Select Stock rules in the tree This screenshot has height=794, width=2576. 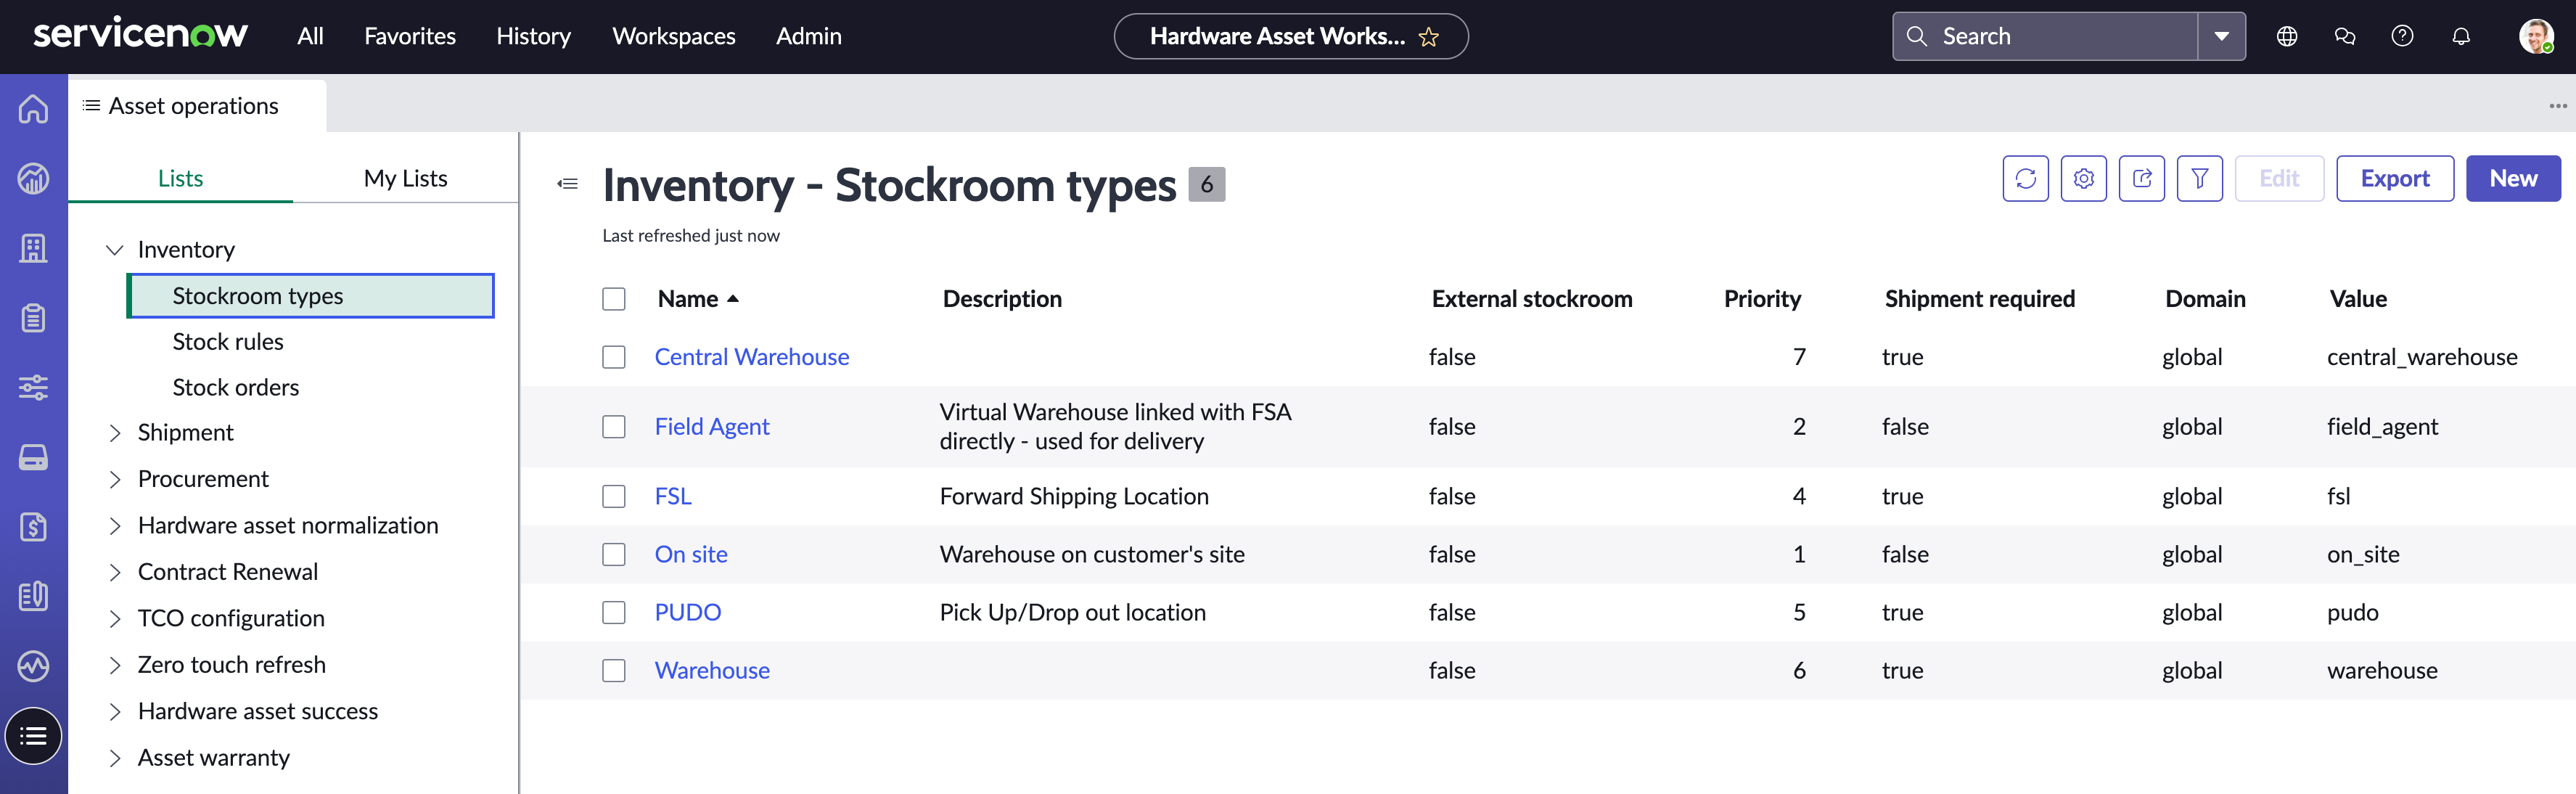tap(228, 342)
